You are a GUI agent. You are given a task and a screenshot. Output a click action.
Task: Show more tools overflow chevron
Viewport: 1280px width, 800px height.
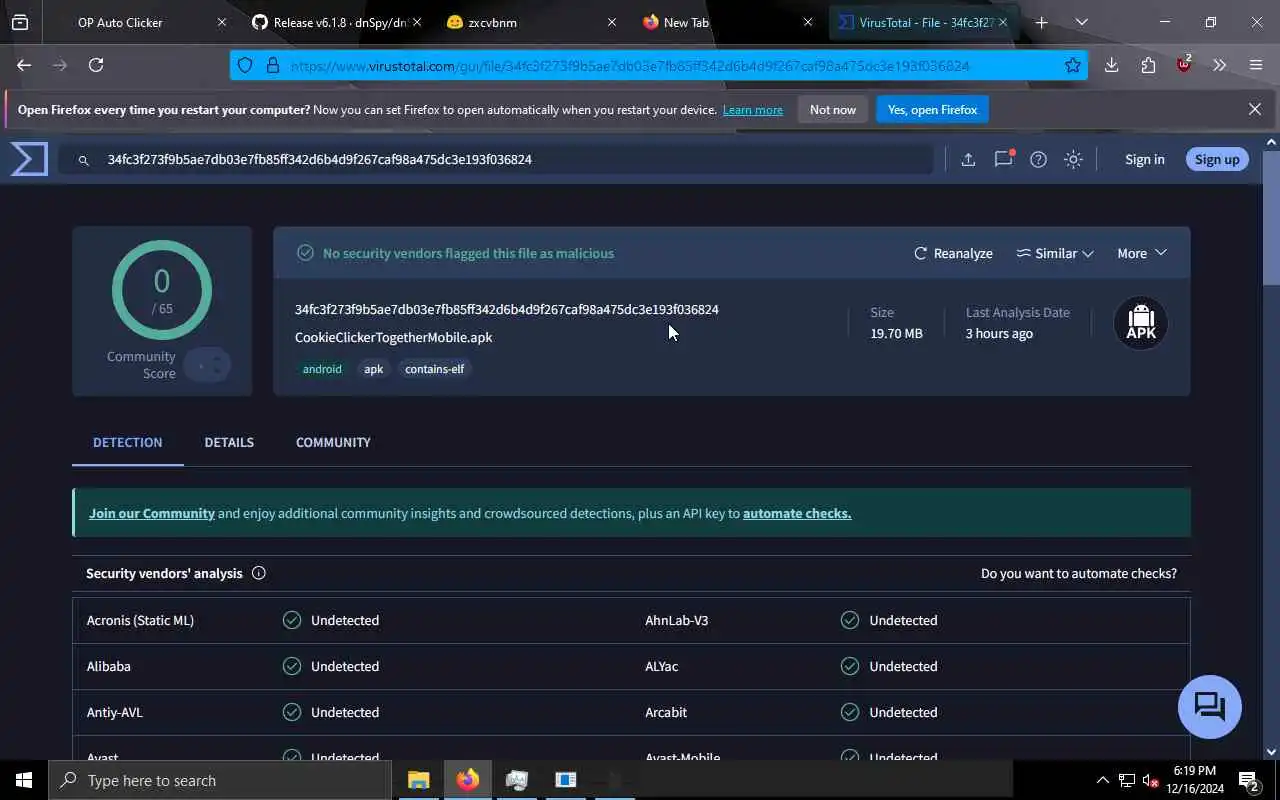pos(1219,65)
